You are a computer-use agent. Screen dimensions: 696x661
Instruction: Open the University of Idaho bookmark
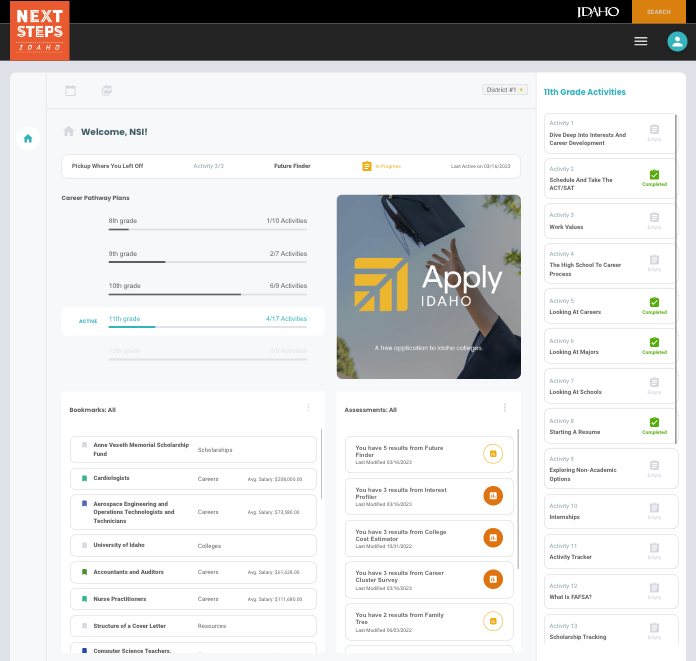click(x=193, y=545)
